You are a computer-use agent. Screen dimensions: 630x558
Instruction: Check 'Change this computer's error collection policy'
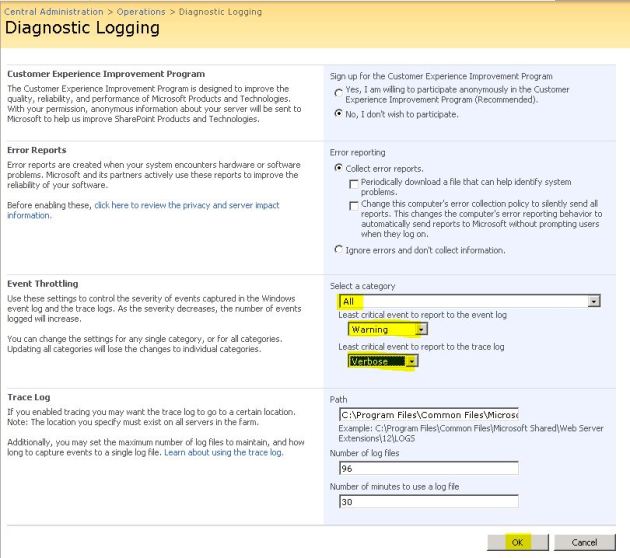(354, 206)
